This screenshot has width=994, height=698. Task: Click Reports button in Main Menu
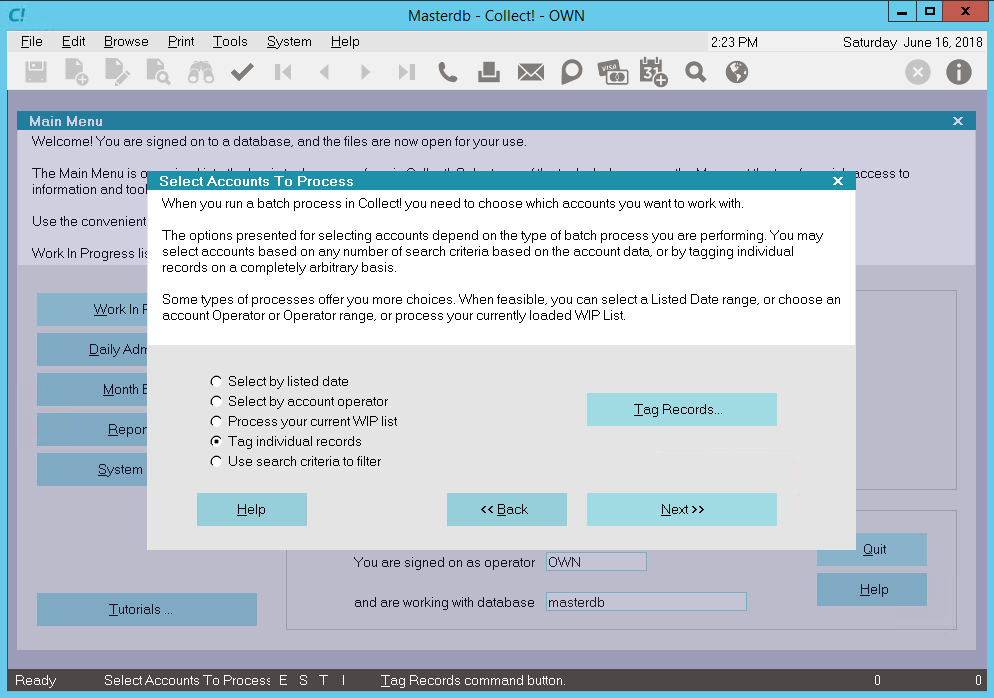92,429
